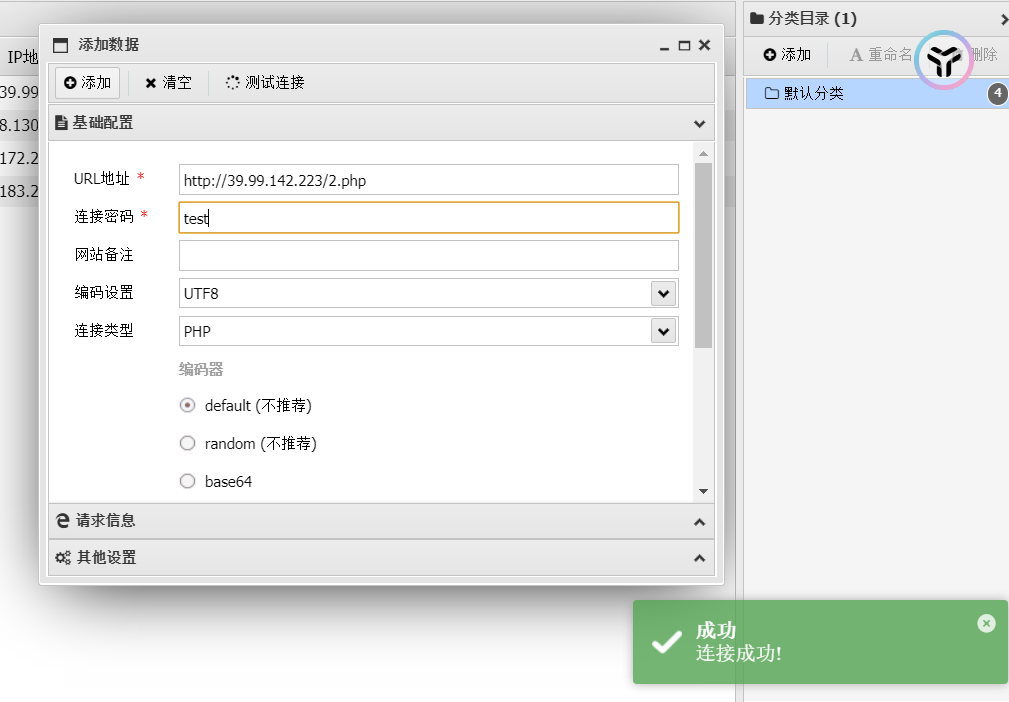Viewport: 1009px width, 702px height.
Task: Click the 清空 clear button
Action: (168, 83)
